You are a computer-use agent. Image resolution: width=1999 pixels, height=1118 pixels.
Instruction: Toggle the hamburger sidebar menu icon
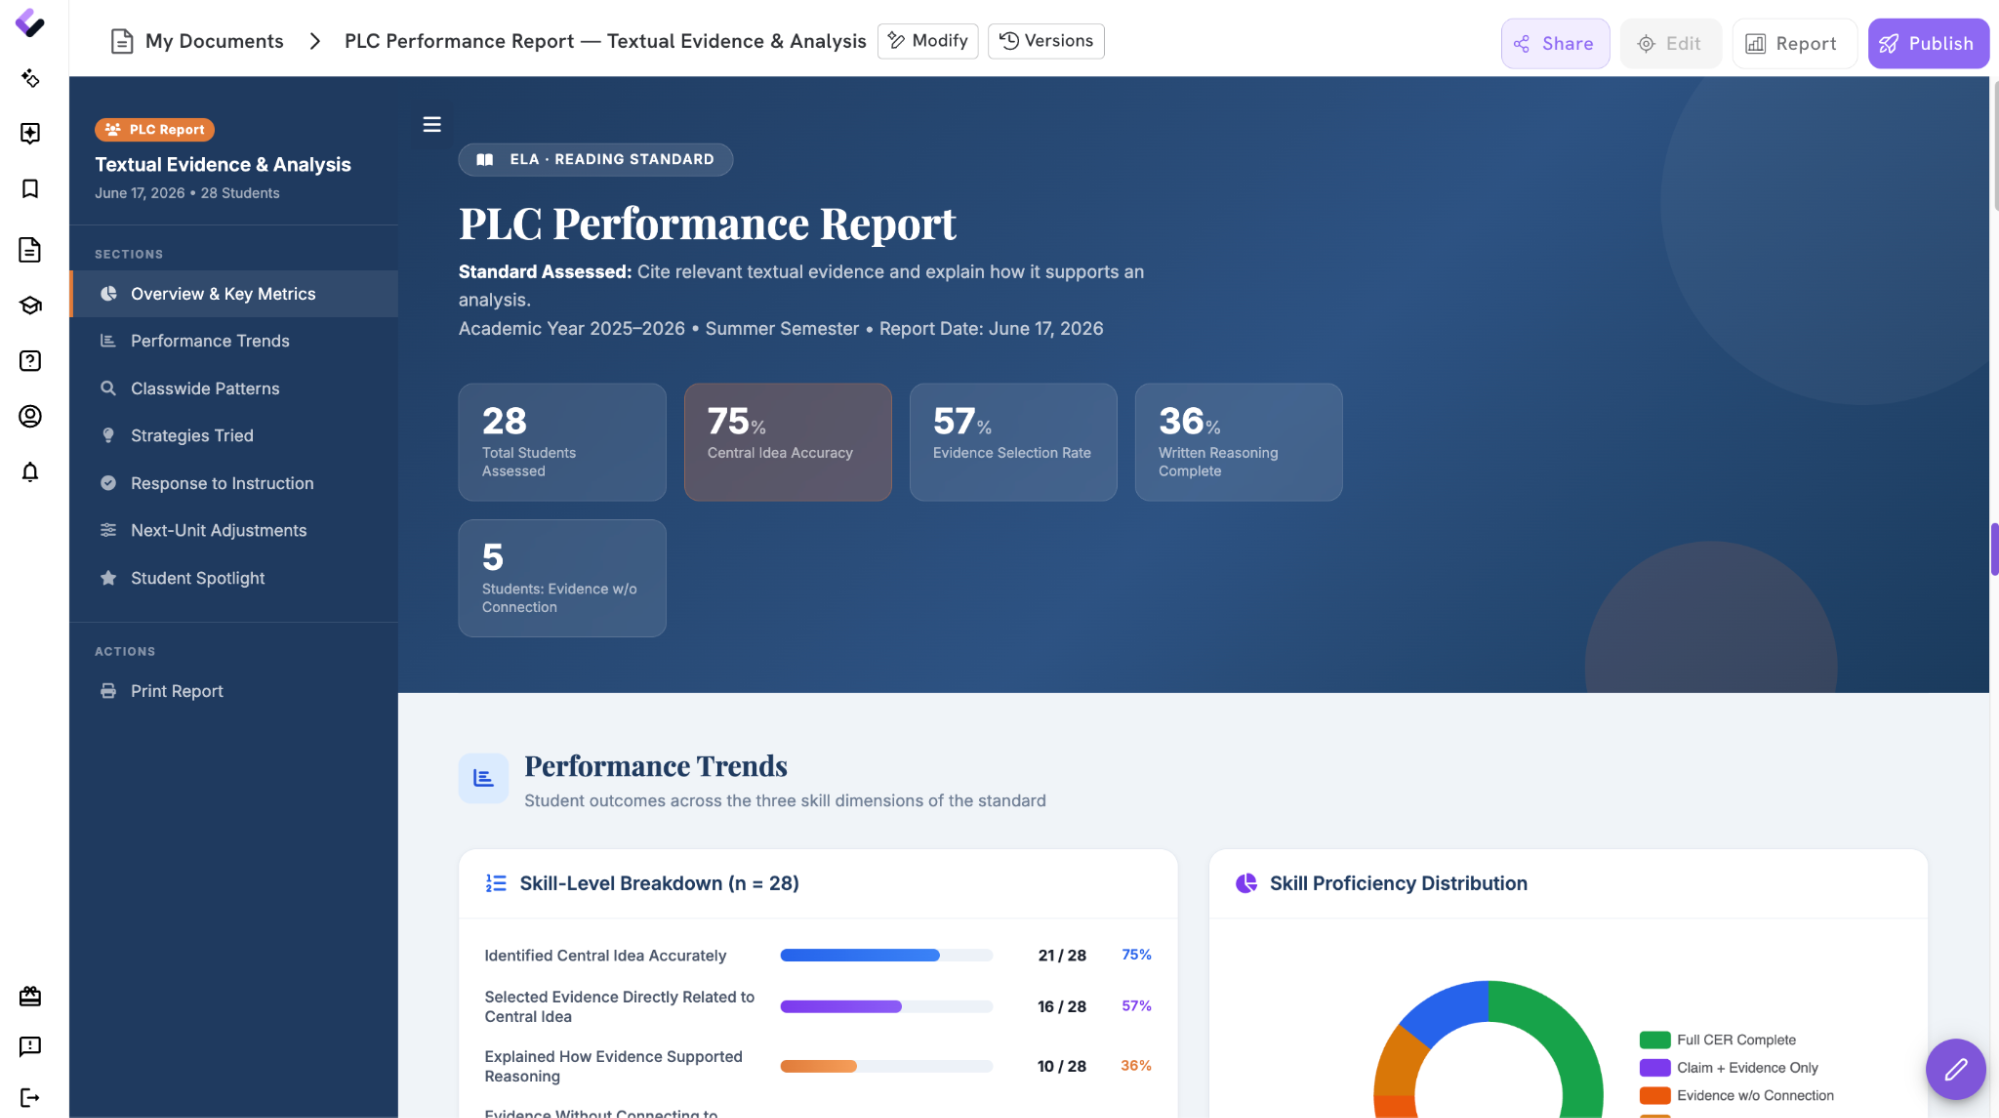click(432, 125)
